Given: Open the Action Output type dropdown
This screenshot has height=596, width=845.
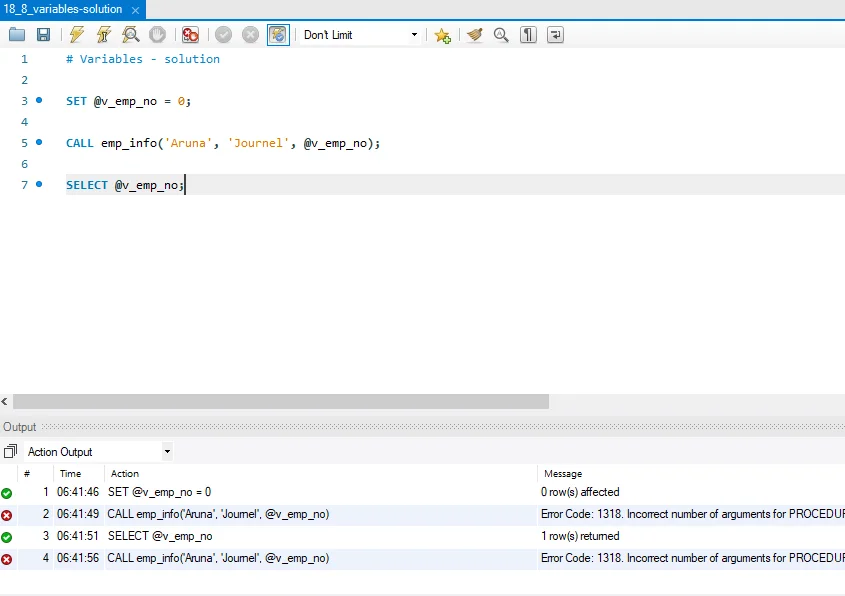Looking at the screenshot, I should point(166,452).
